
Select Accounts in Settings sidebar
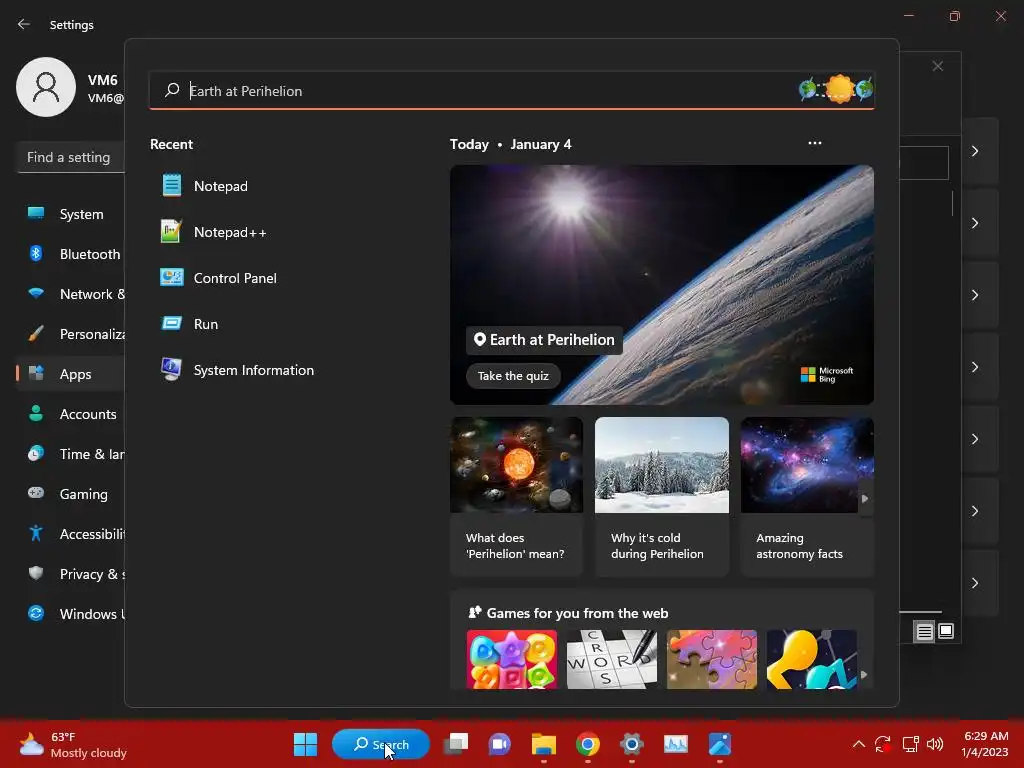coord(71,414)
